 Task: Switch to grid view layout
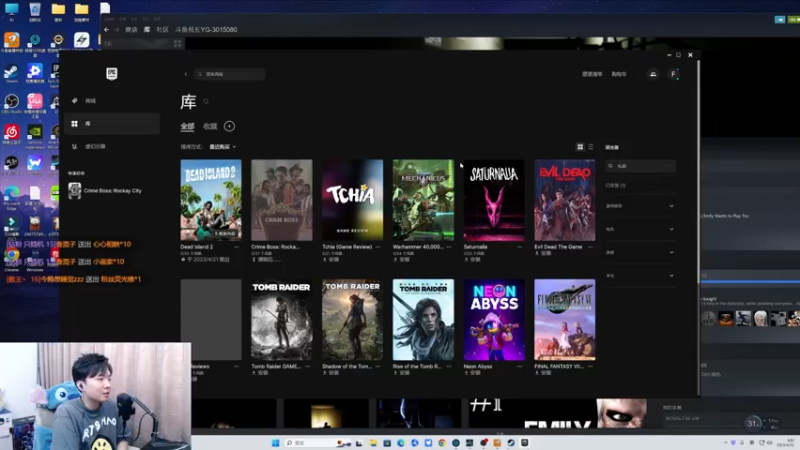tap(580, 147)
